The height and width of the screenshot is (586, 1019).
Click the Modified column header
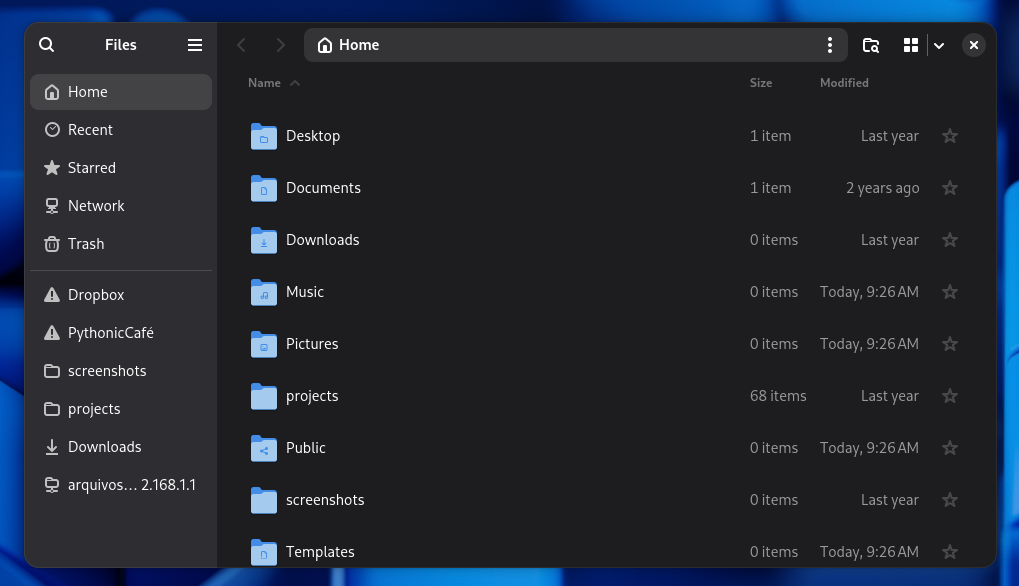[844, 83]
